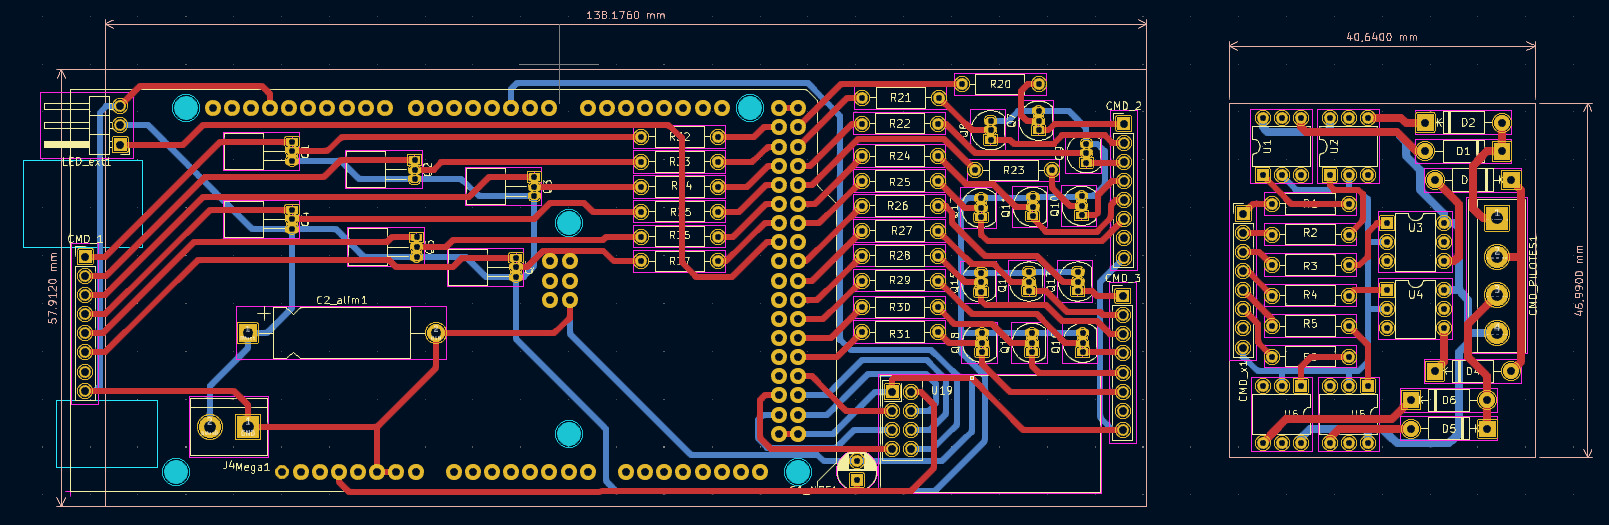This screenshot has width=1609, height=525.
Task: Select the J4Mega1 reference label
Action: [246, 467]
